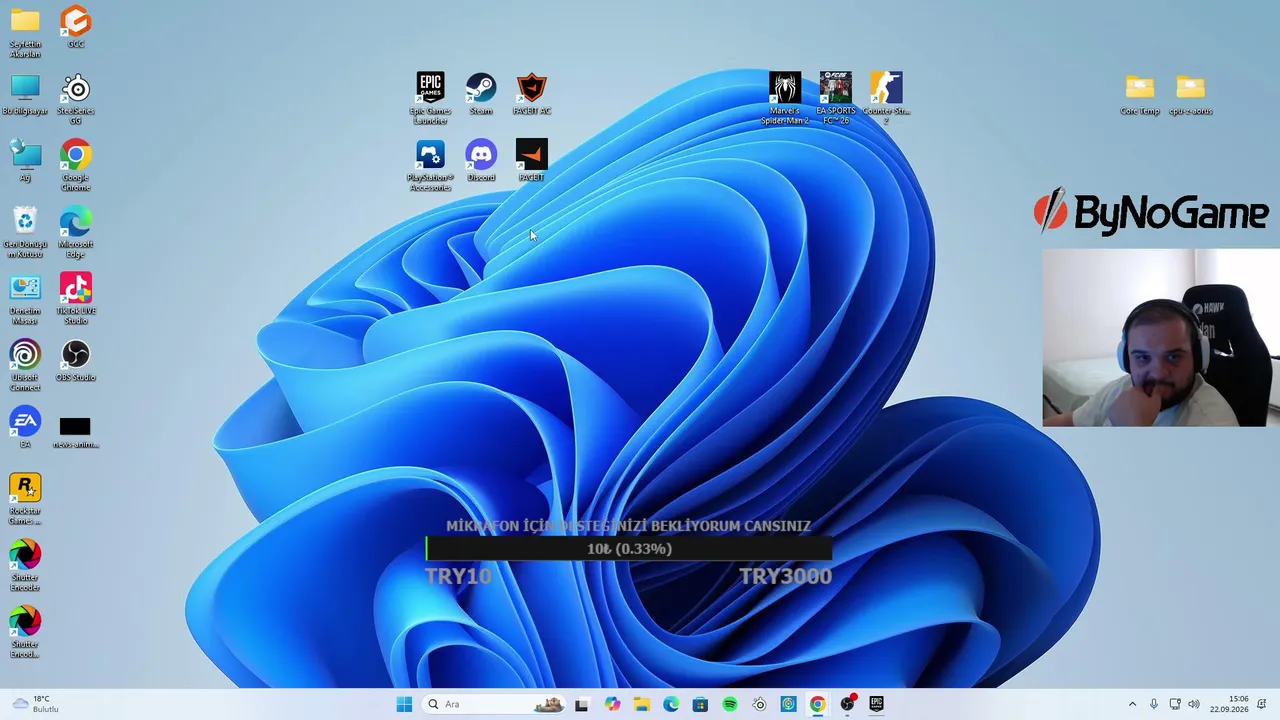Select the GCC desktop icon

[x=76, y=27]
